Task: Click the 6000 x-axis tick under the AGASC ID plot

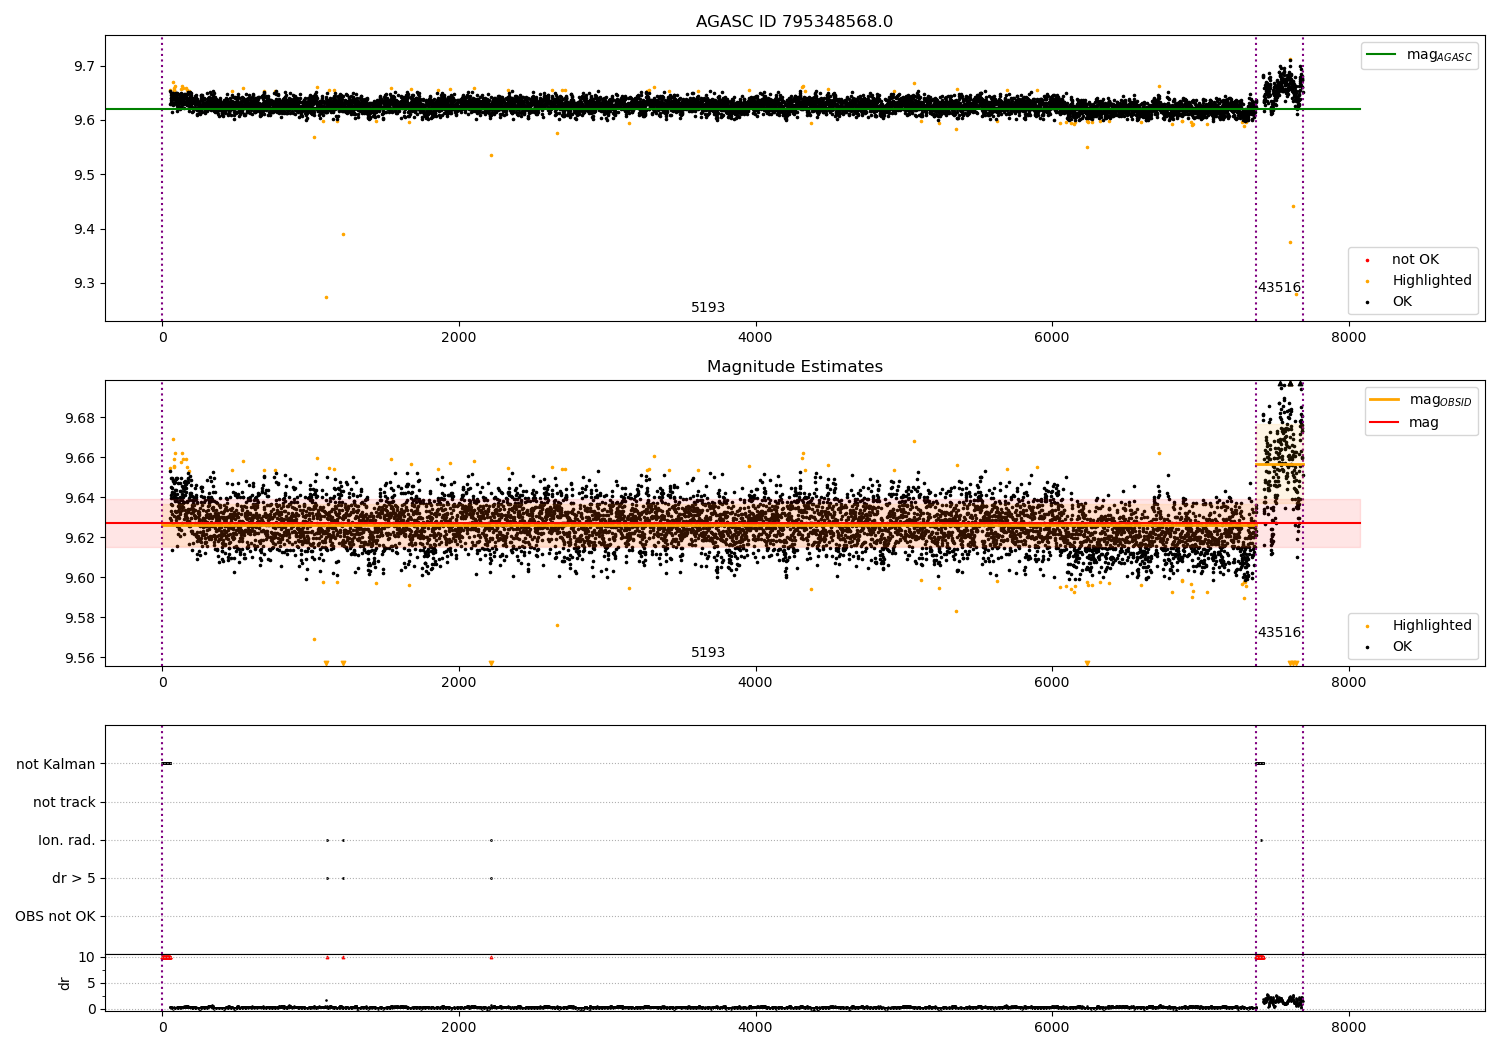Action: pyautogui.click(x=1052, y=337)
